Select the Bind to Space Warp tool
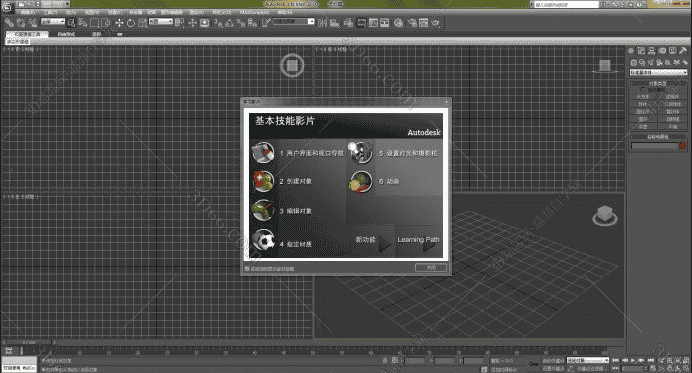The height and width of the screenshot is (373, 692). coord(32,23)
